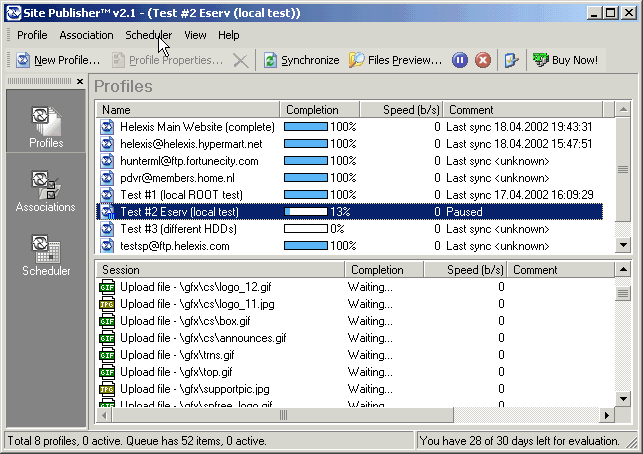The image size is (643, 454).
Task: Click the blue pause icon
Action: 460,60
